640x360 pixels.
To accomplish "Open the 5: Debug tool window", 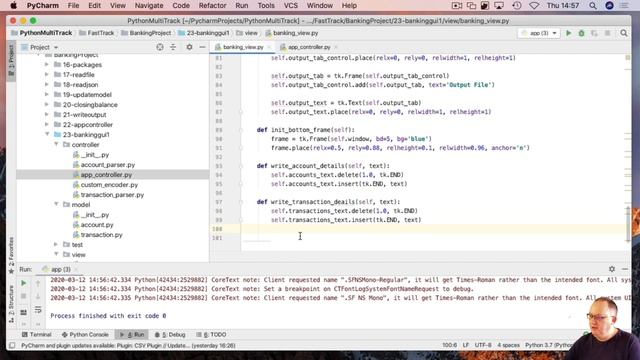I will point(170,334).
